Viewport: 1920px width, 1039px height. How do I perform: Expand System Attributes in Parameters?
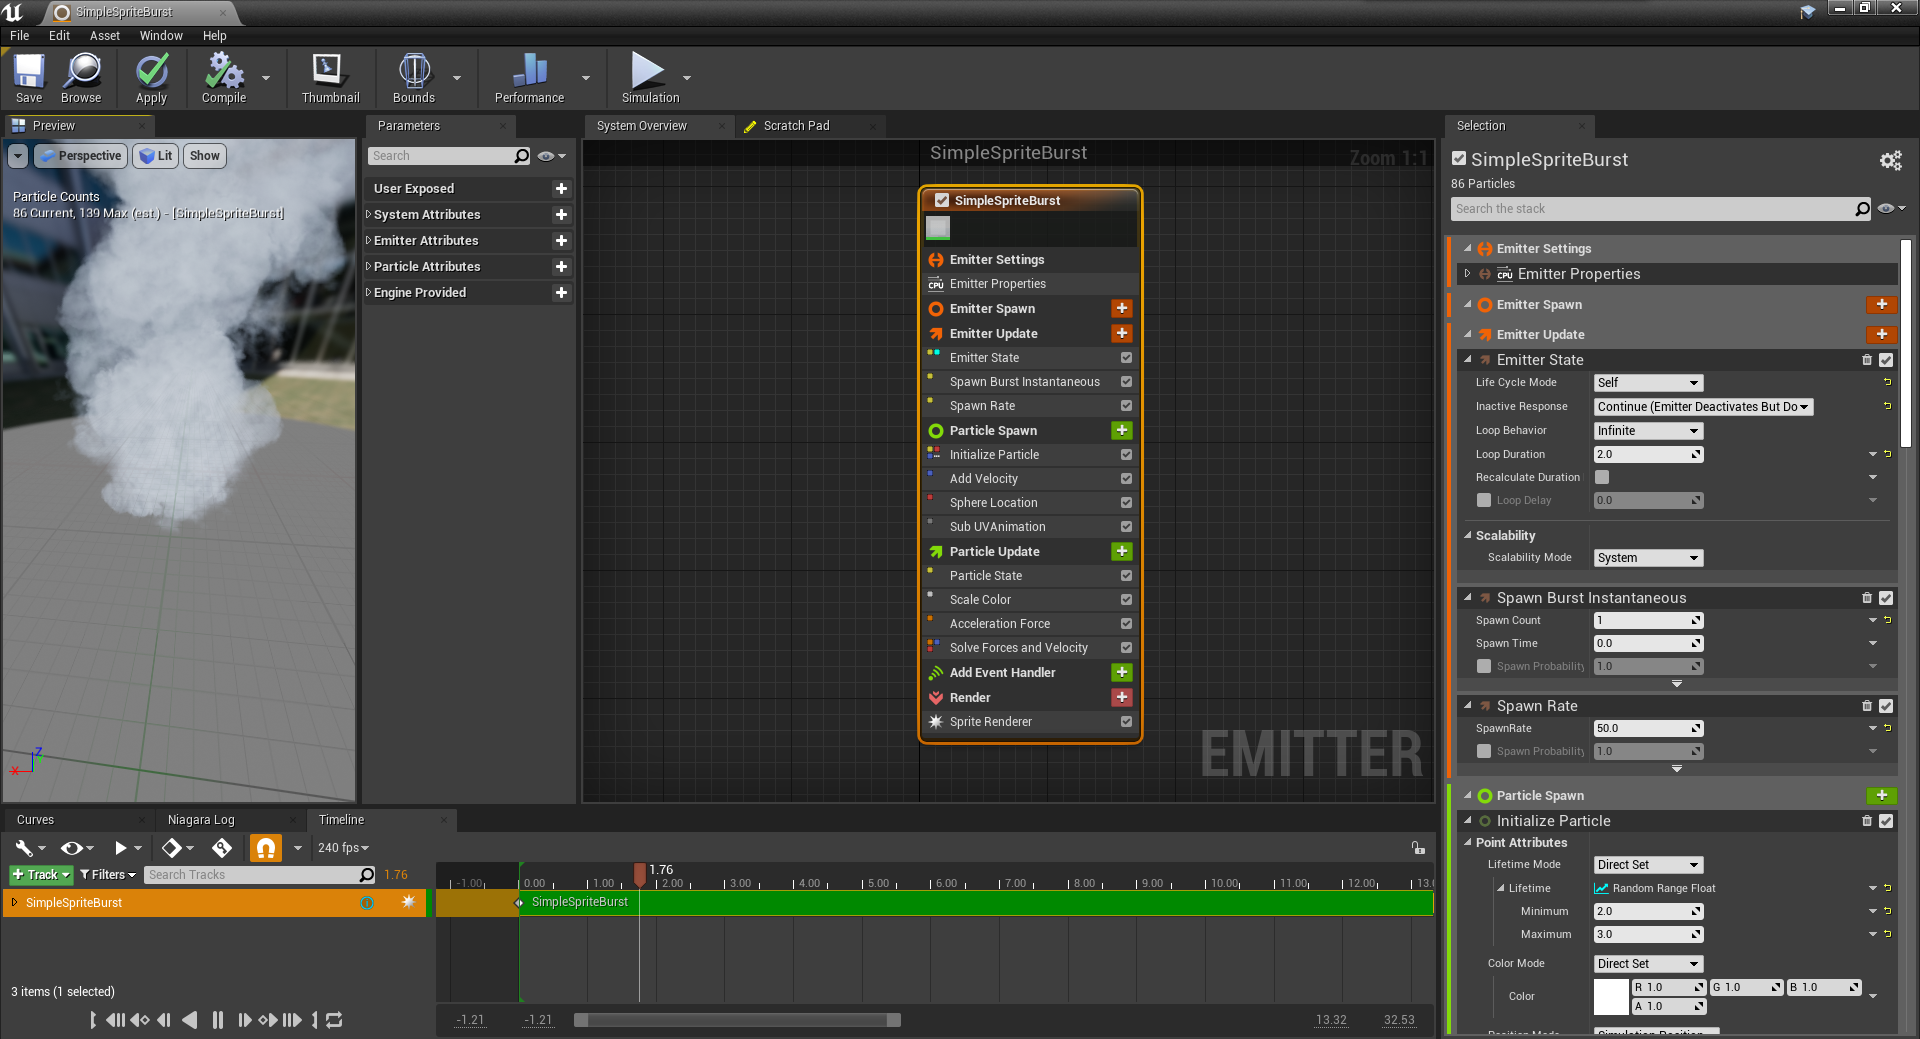click(368, 214)
